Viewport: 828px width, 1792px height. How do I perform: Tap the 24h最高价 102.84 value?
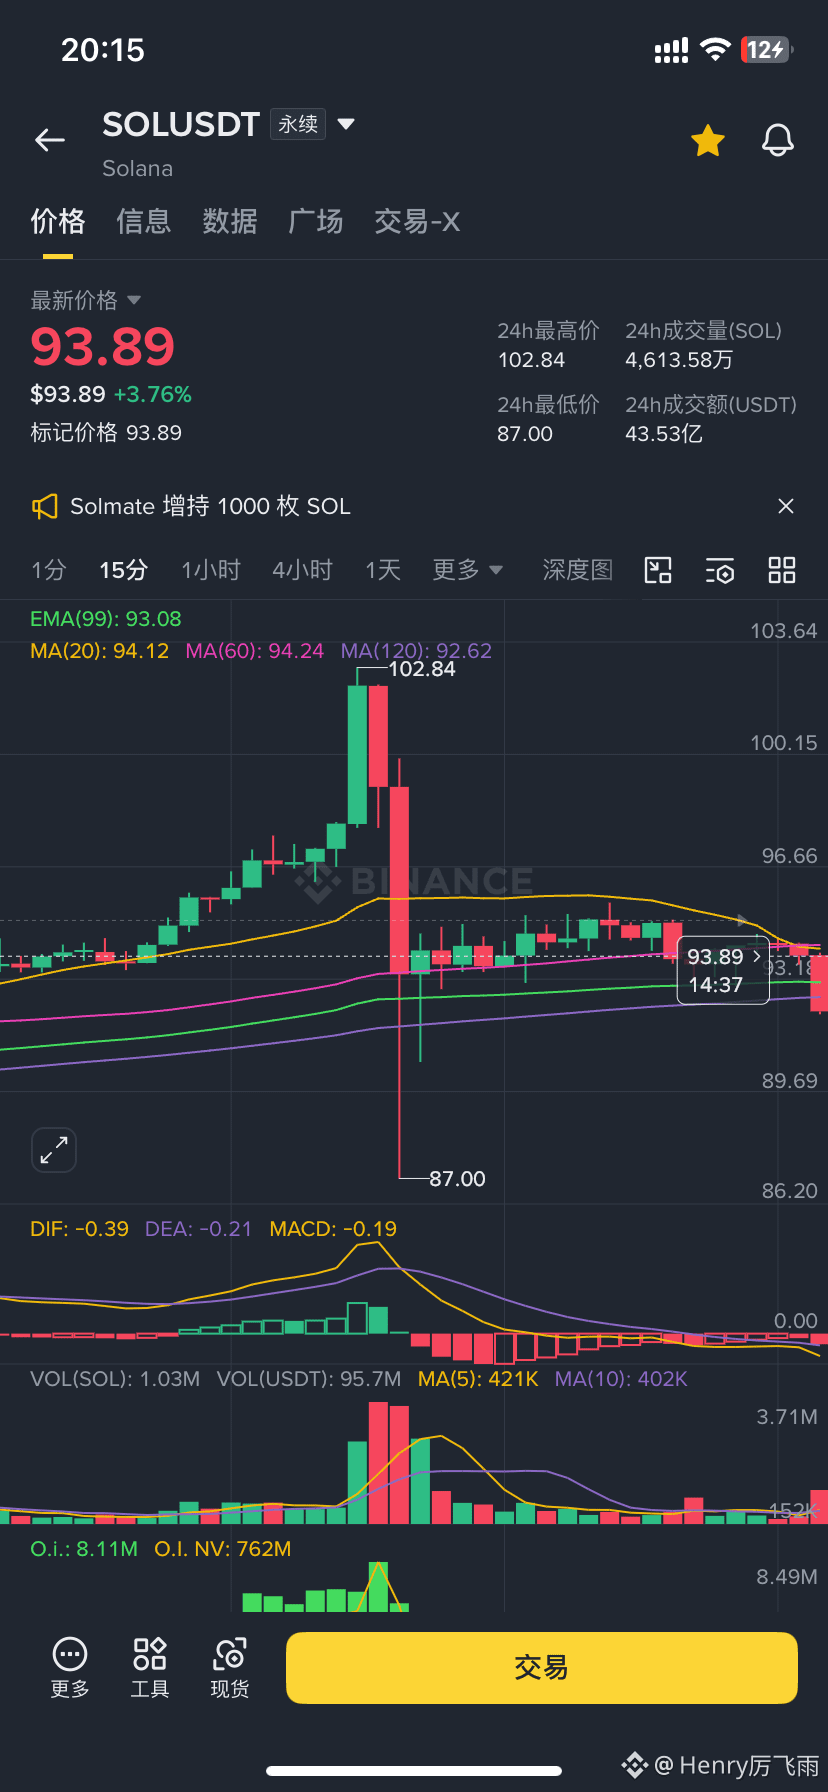coord(531,360)
